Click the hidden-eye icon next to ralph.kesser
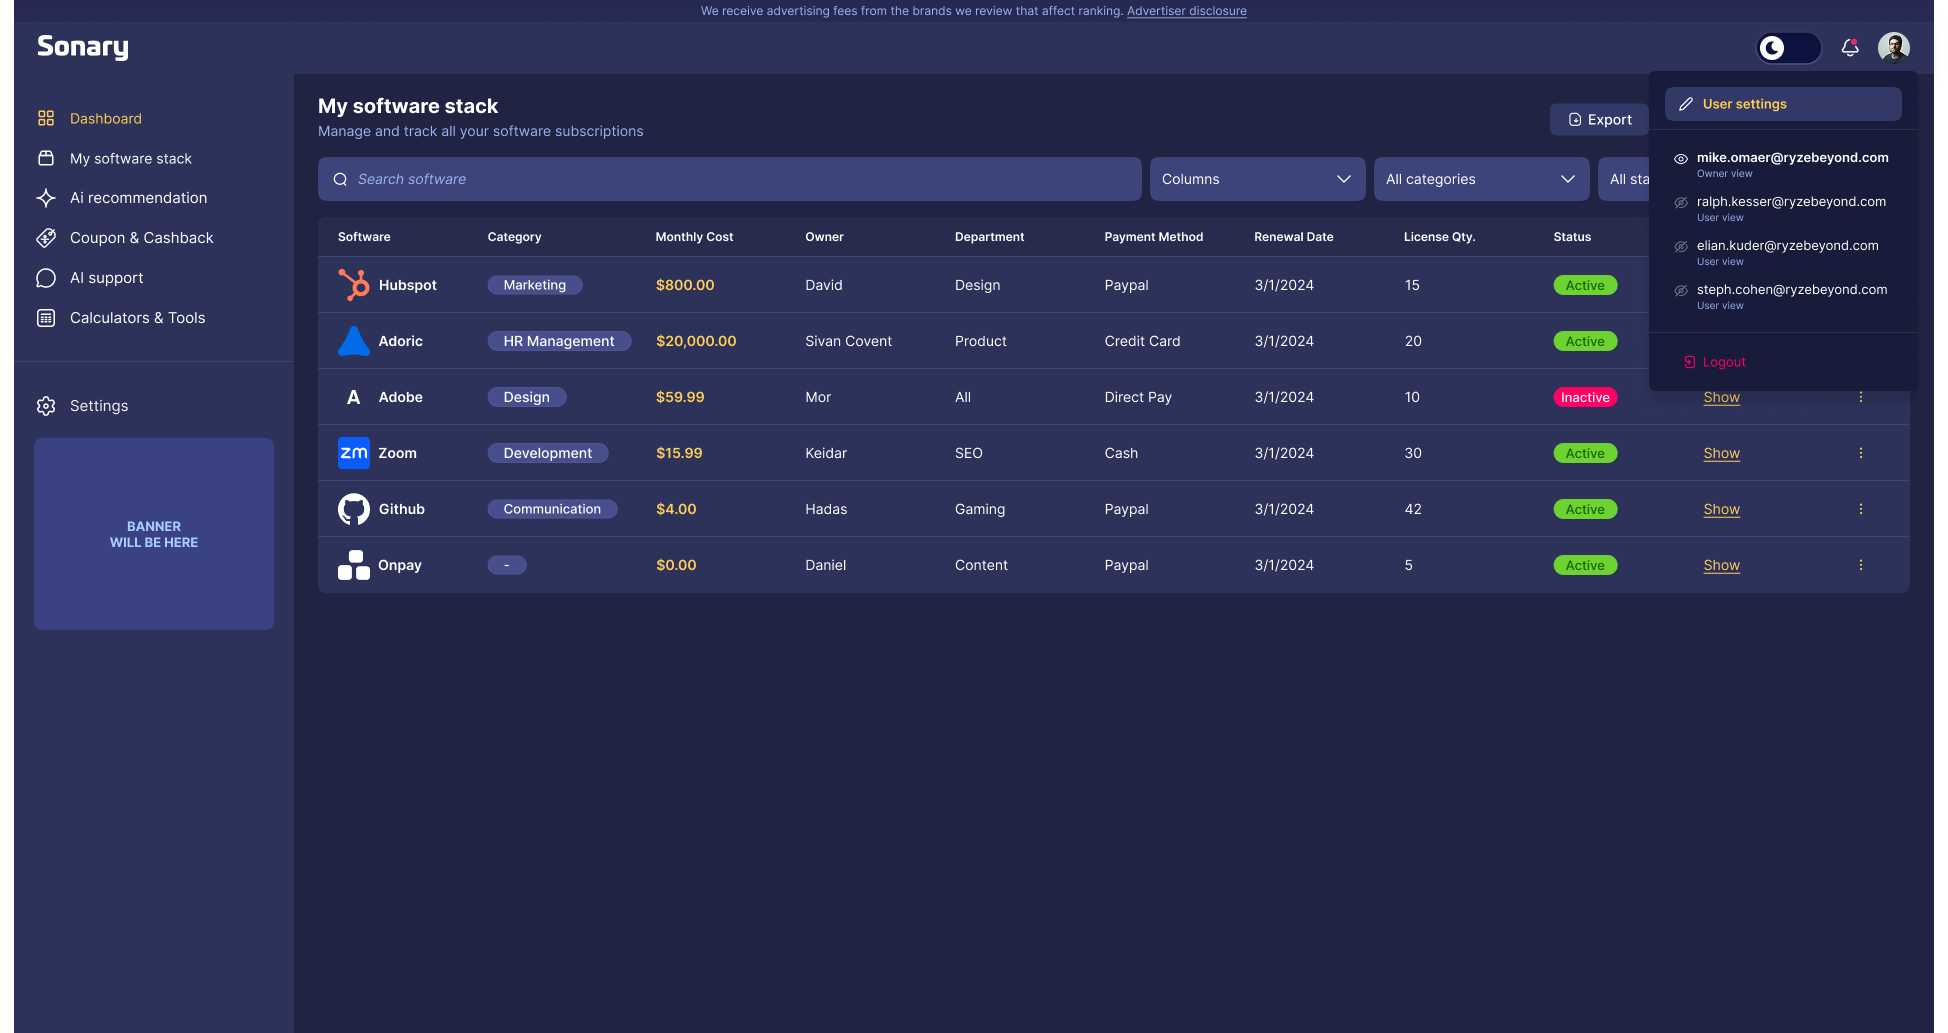Image resolution: width=1948 pixels, height=1033 pixels. pyautogui.click(x=1681, y=203)
